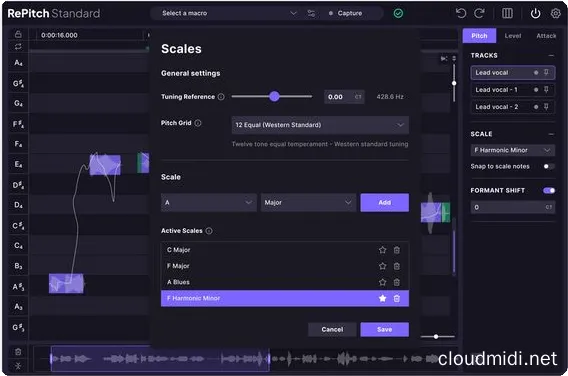Delete F Major scale with trash icon

(x=397, y=266)
